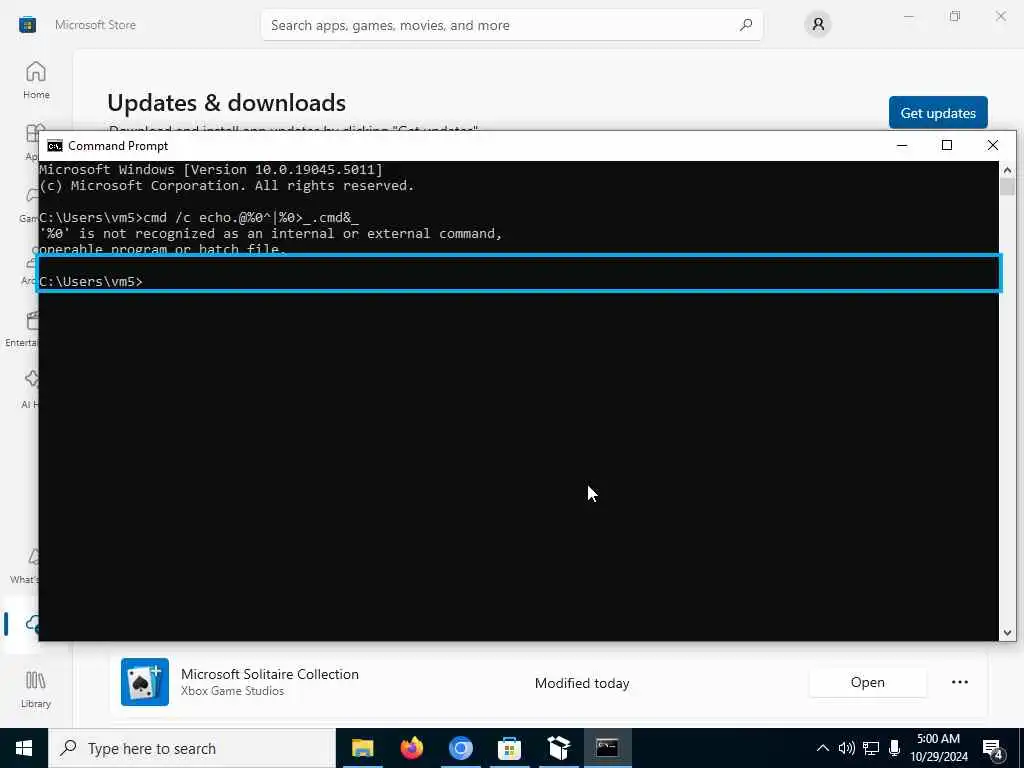Screen dimensions: 1024x768
Task: Open more options for Microsoft Solitaire Collection
Action: coord(959,682)
